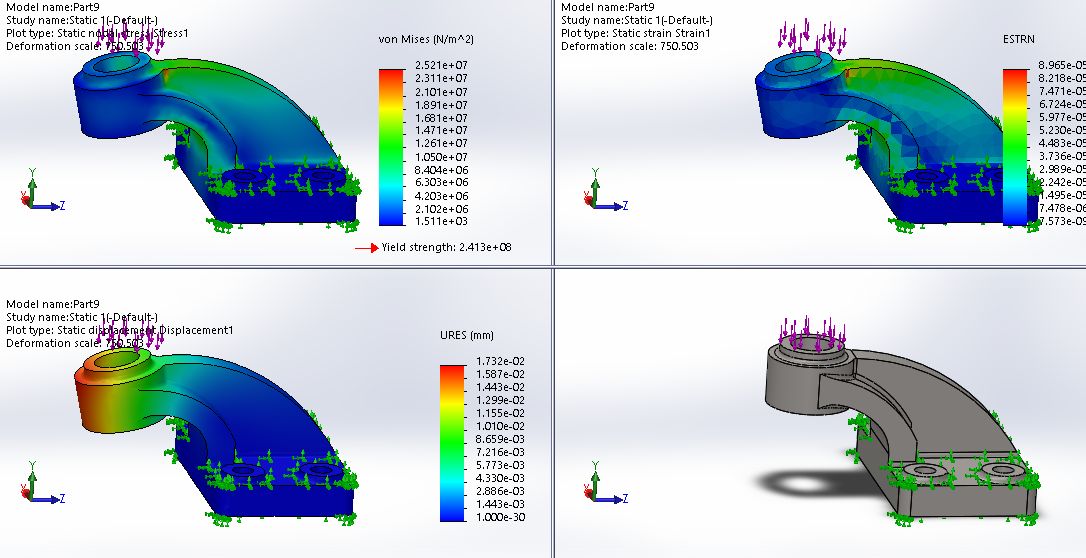Viewport: 1086px width, 558px height.
Task: Click 'Model name:Part9' in the strain plot viewport
Action: [607, 7]
